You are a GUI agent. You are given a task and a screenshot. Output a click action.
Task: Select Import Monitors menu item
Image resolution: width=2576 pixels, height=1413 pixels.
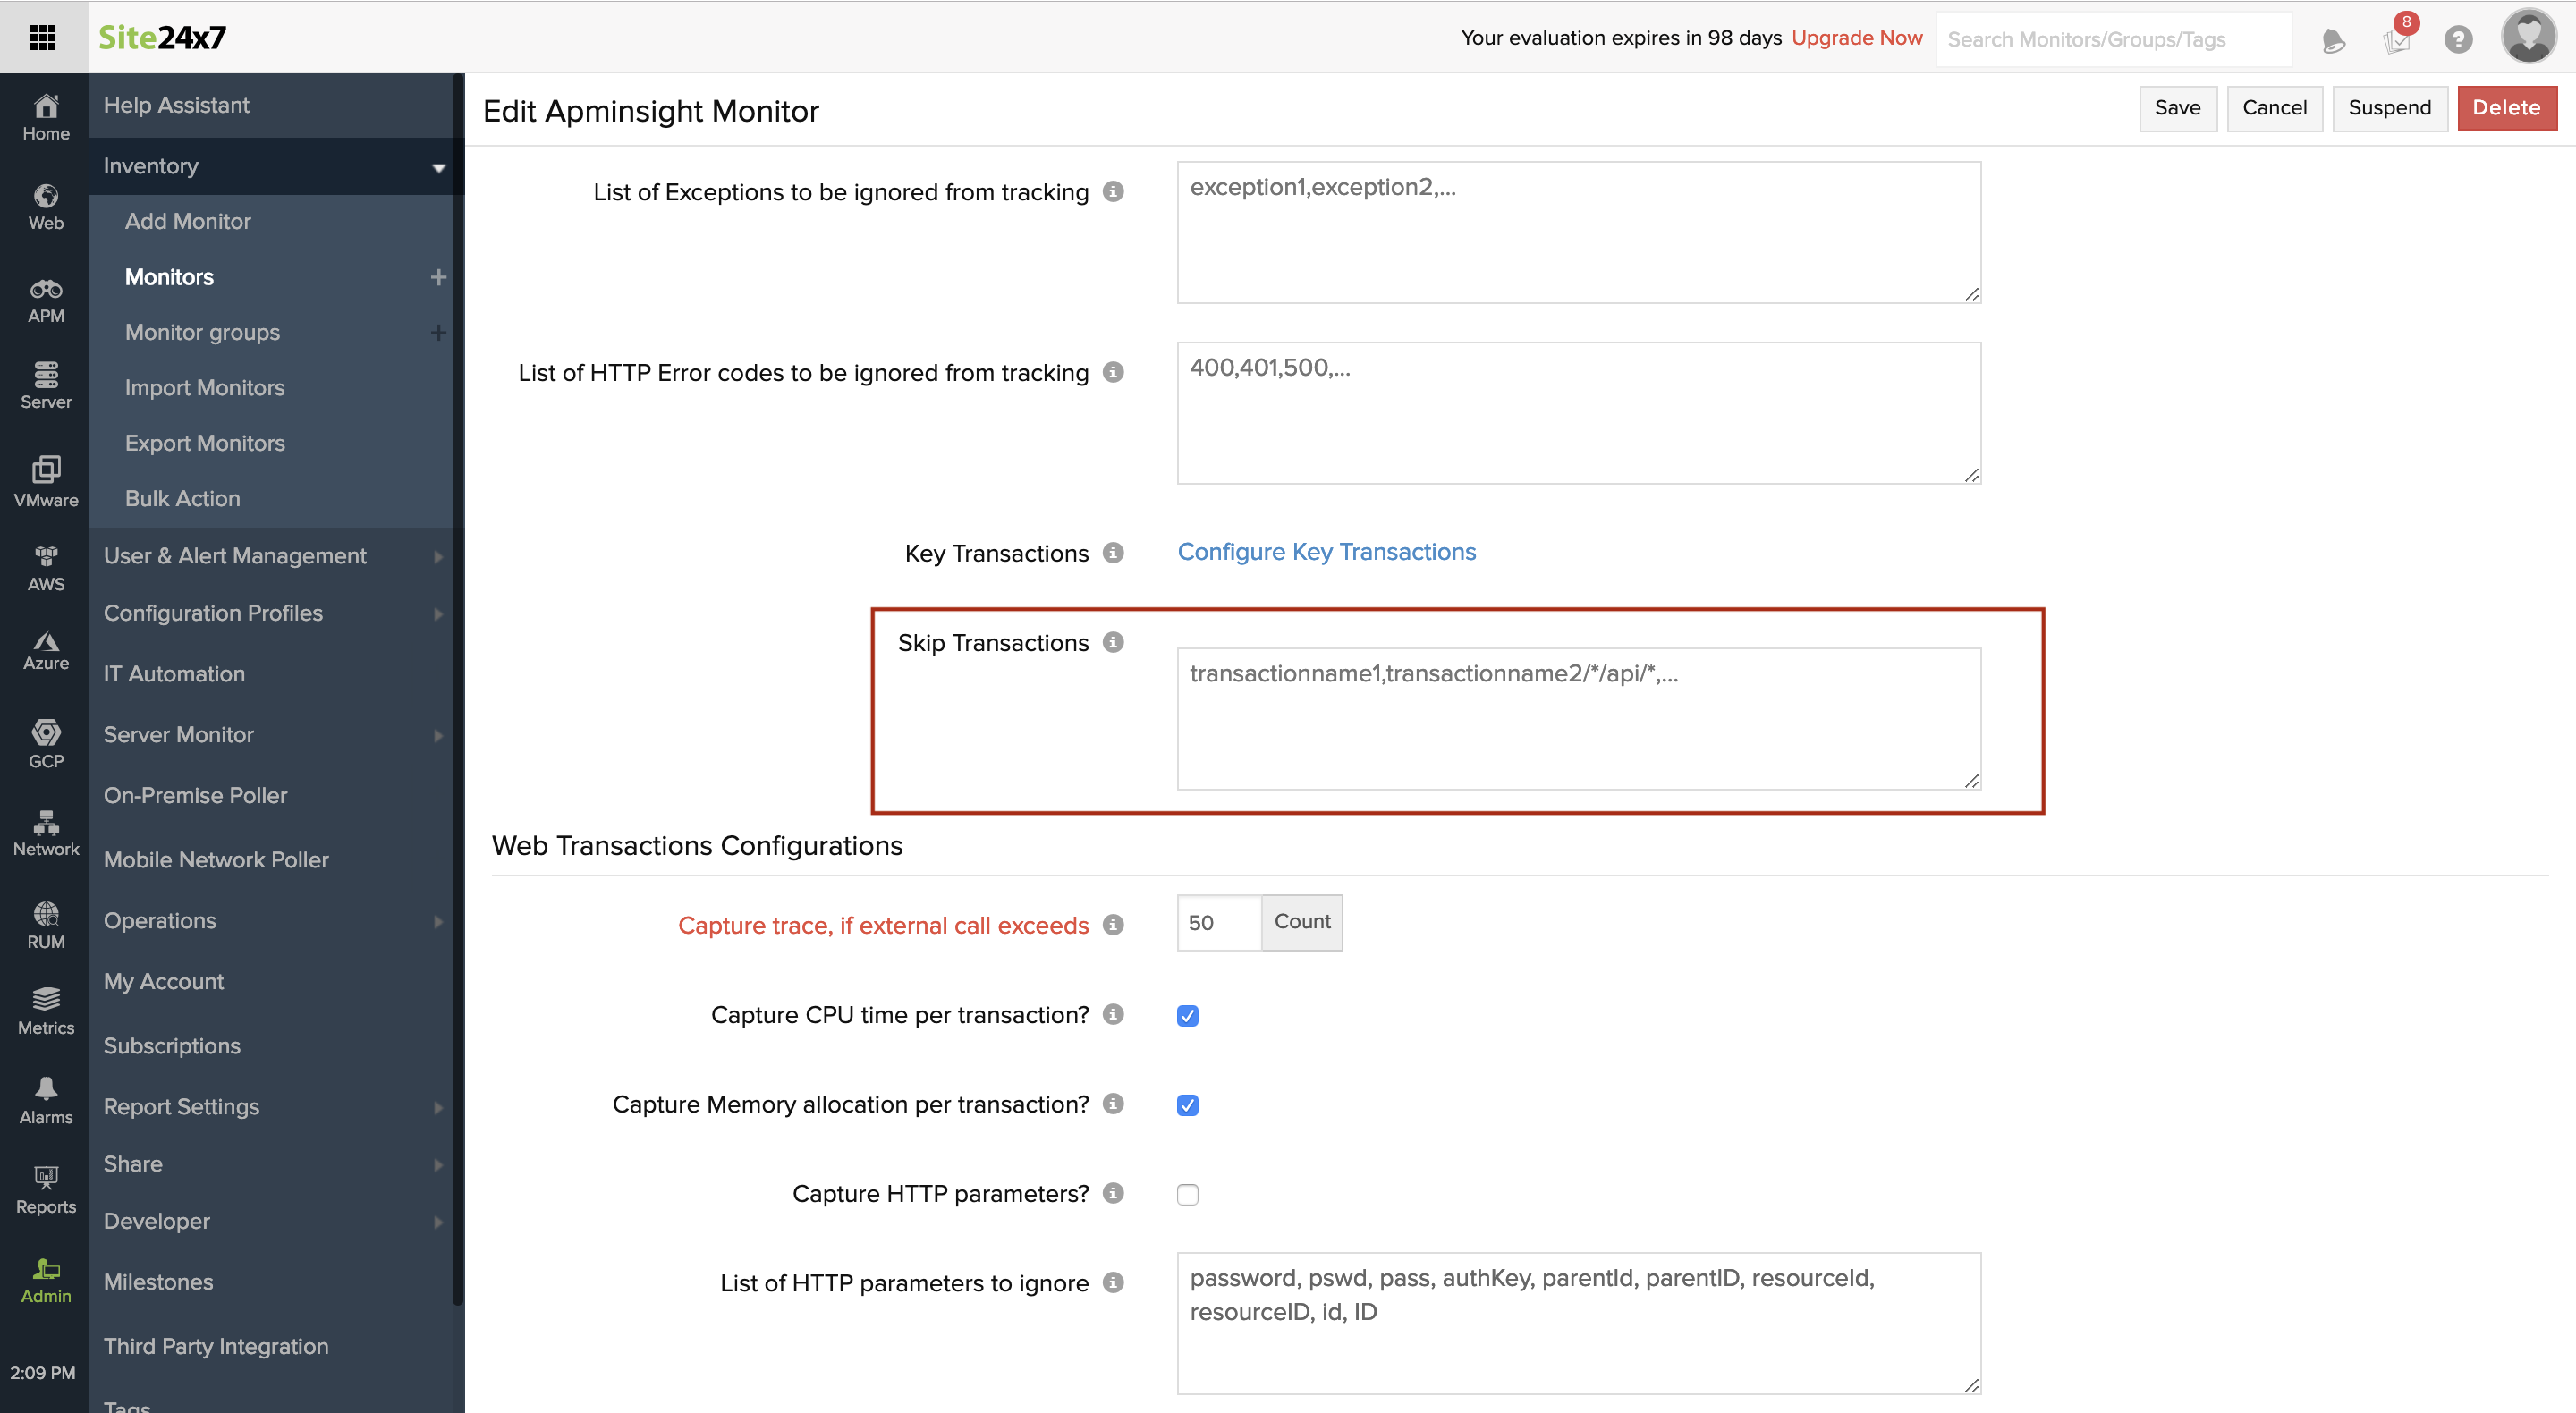click(204, 387)
